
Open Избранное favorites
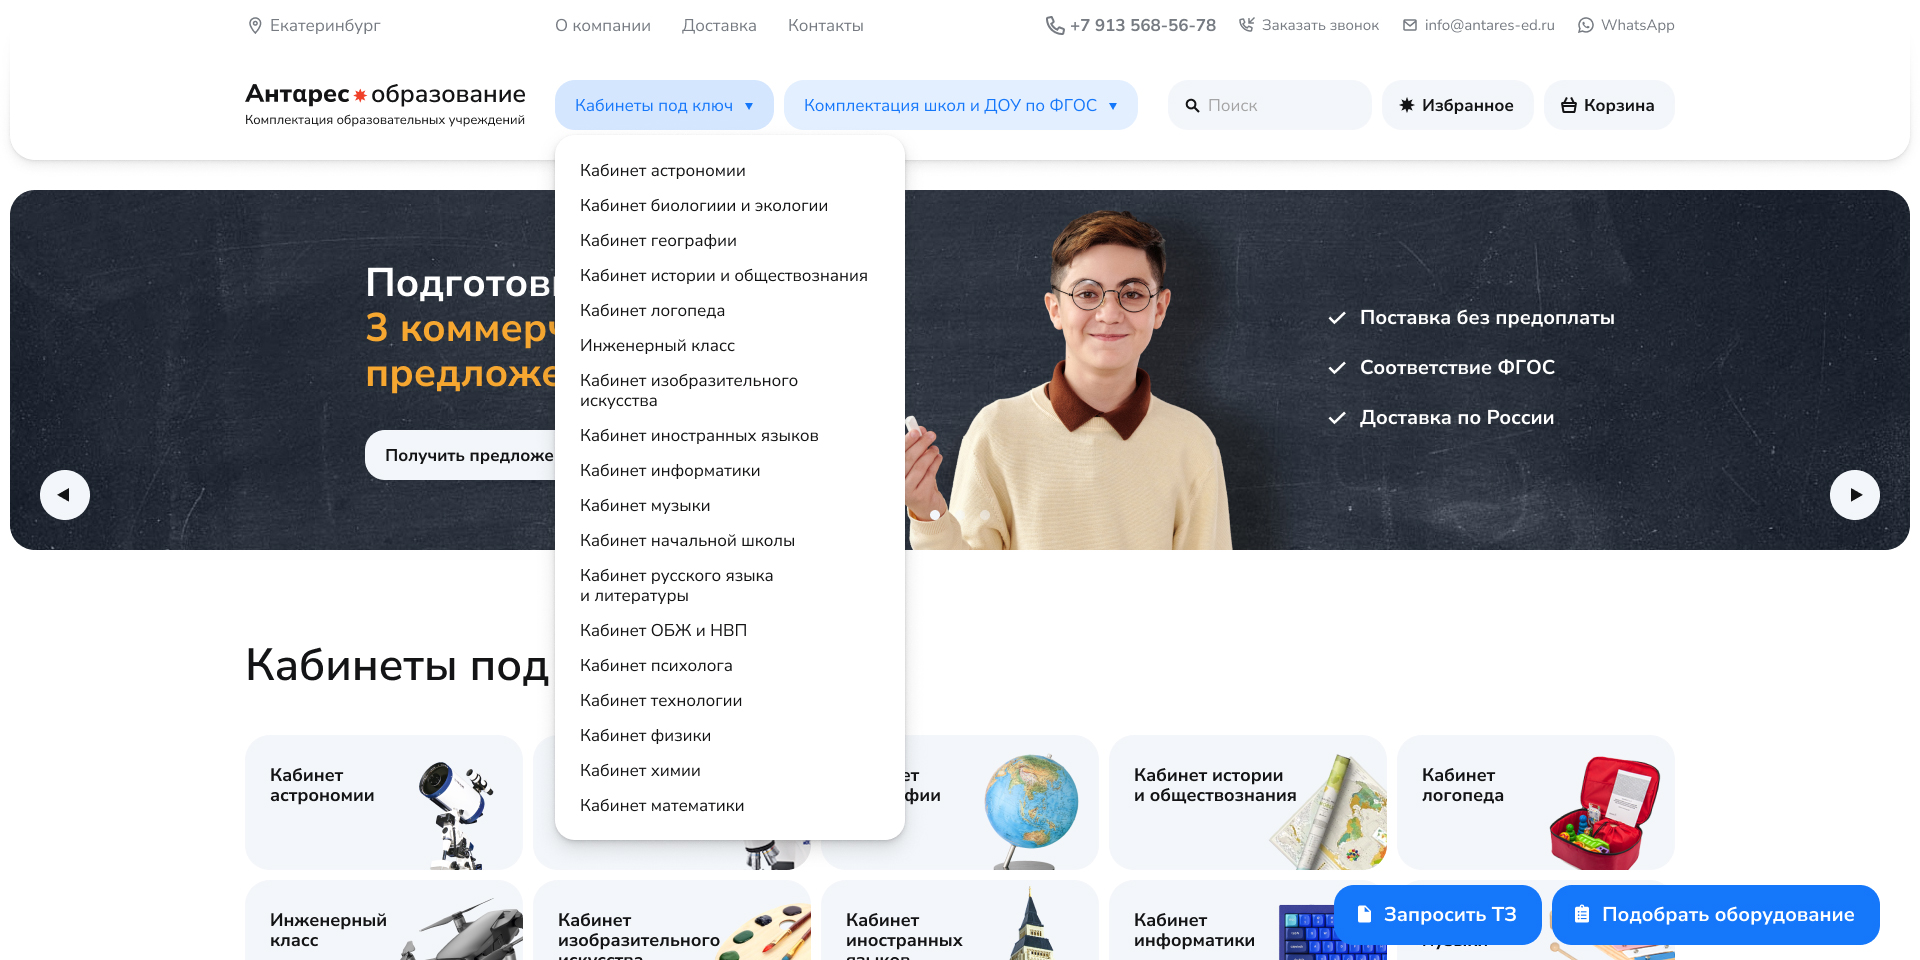click(1458, 105)
